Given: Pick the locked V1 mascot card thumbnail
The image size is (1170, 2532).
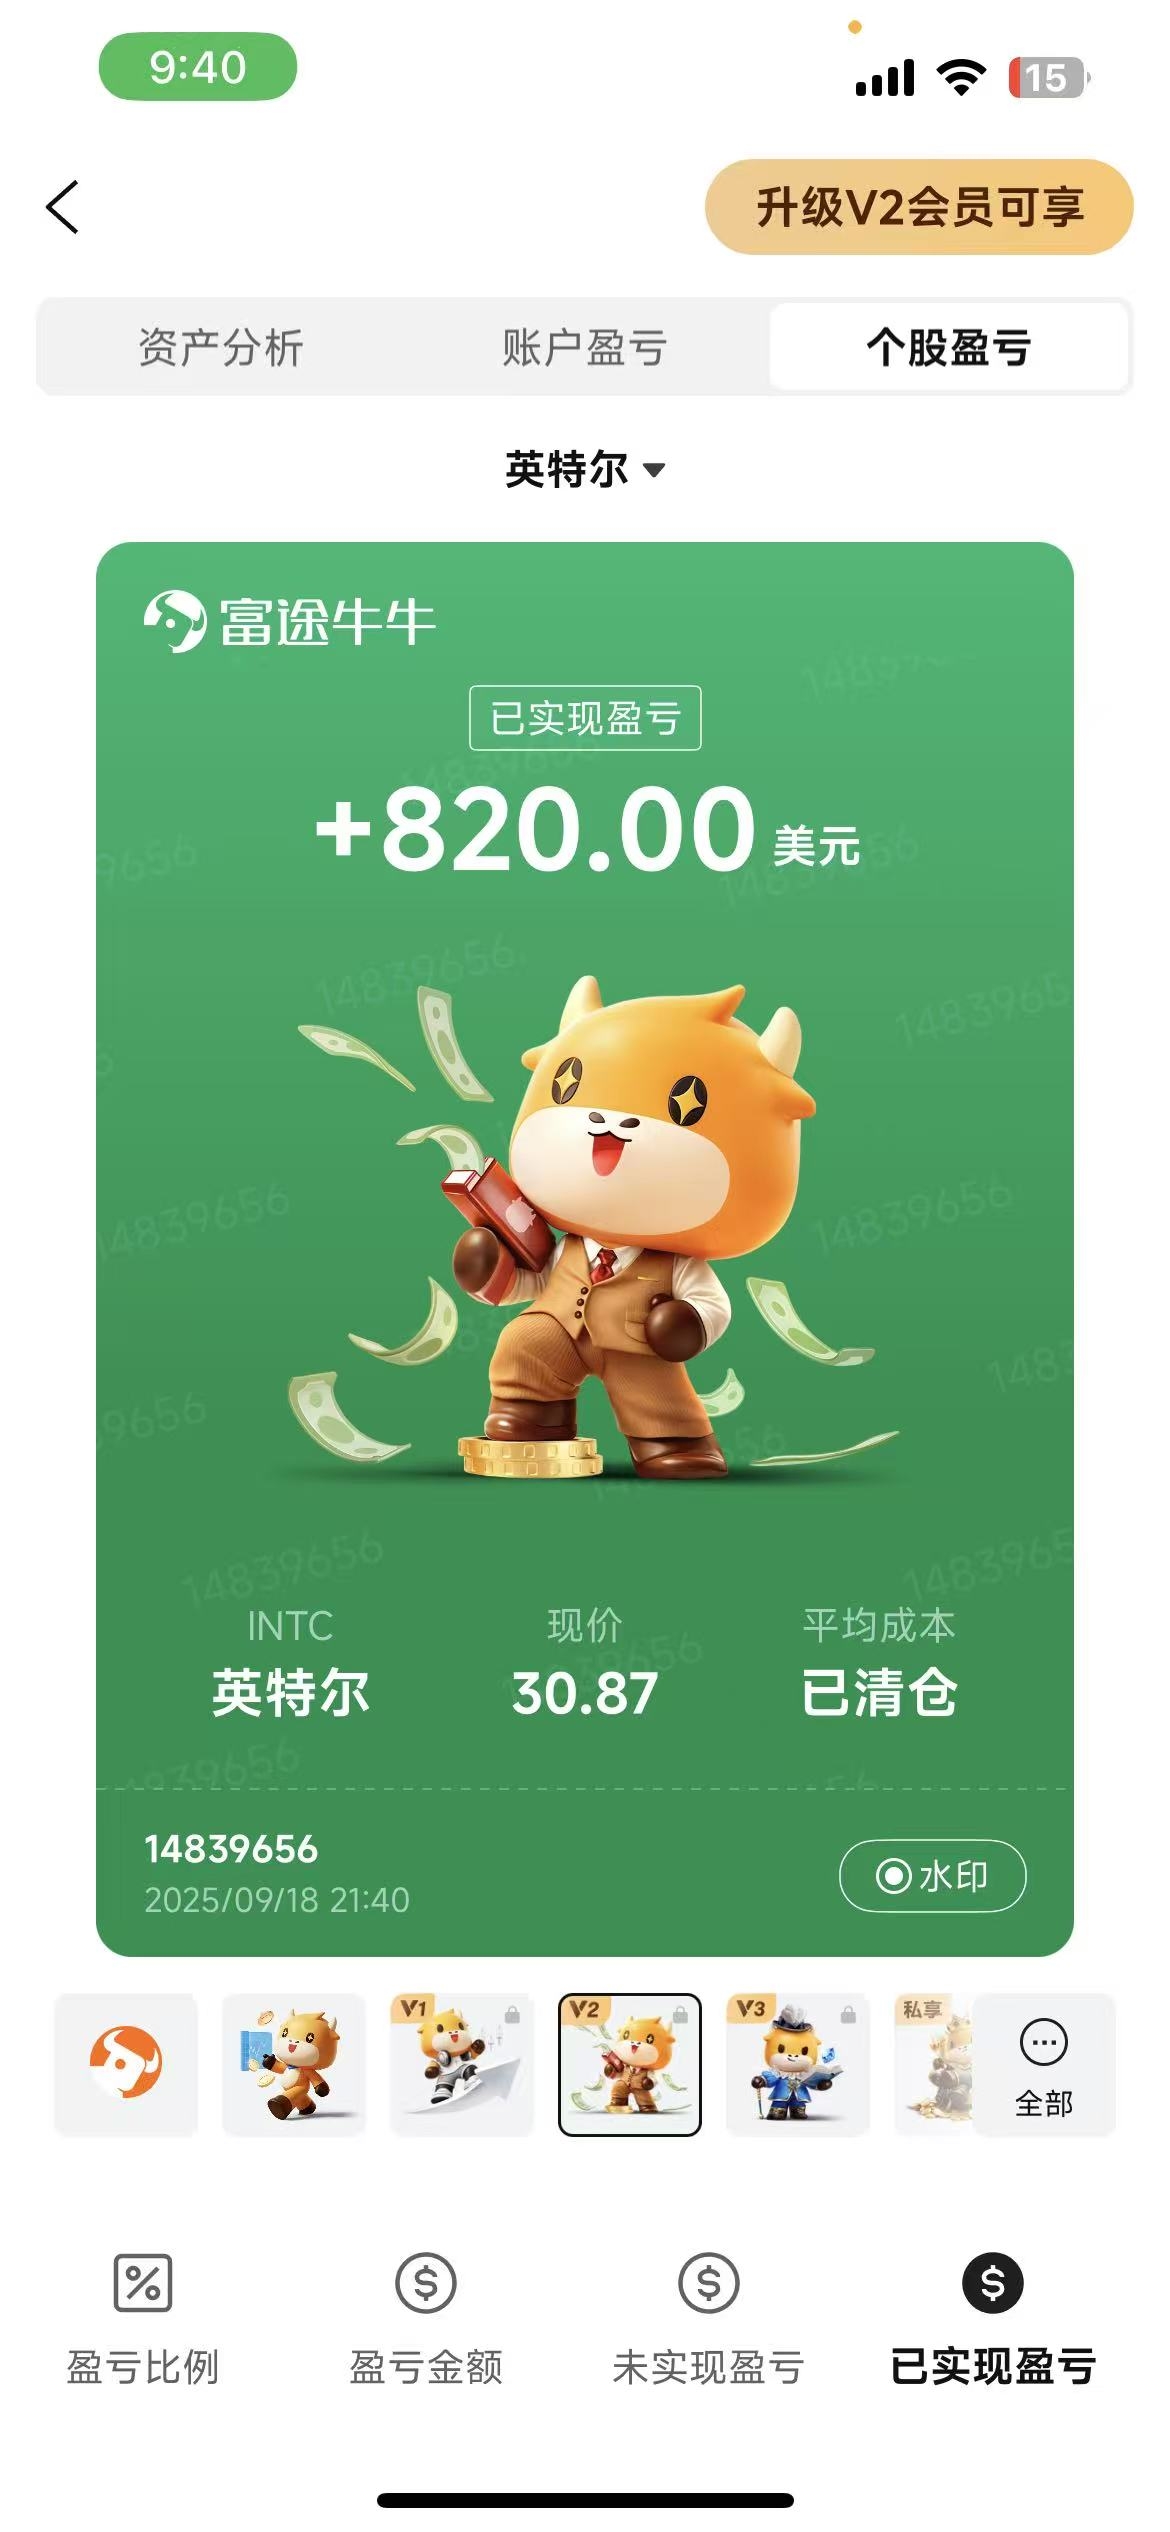Looking at the screenshot, I should (x=462, y=2064).
